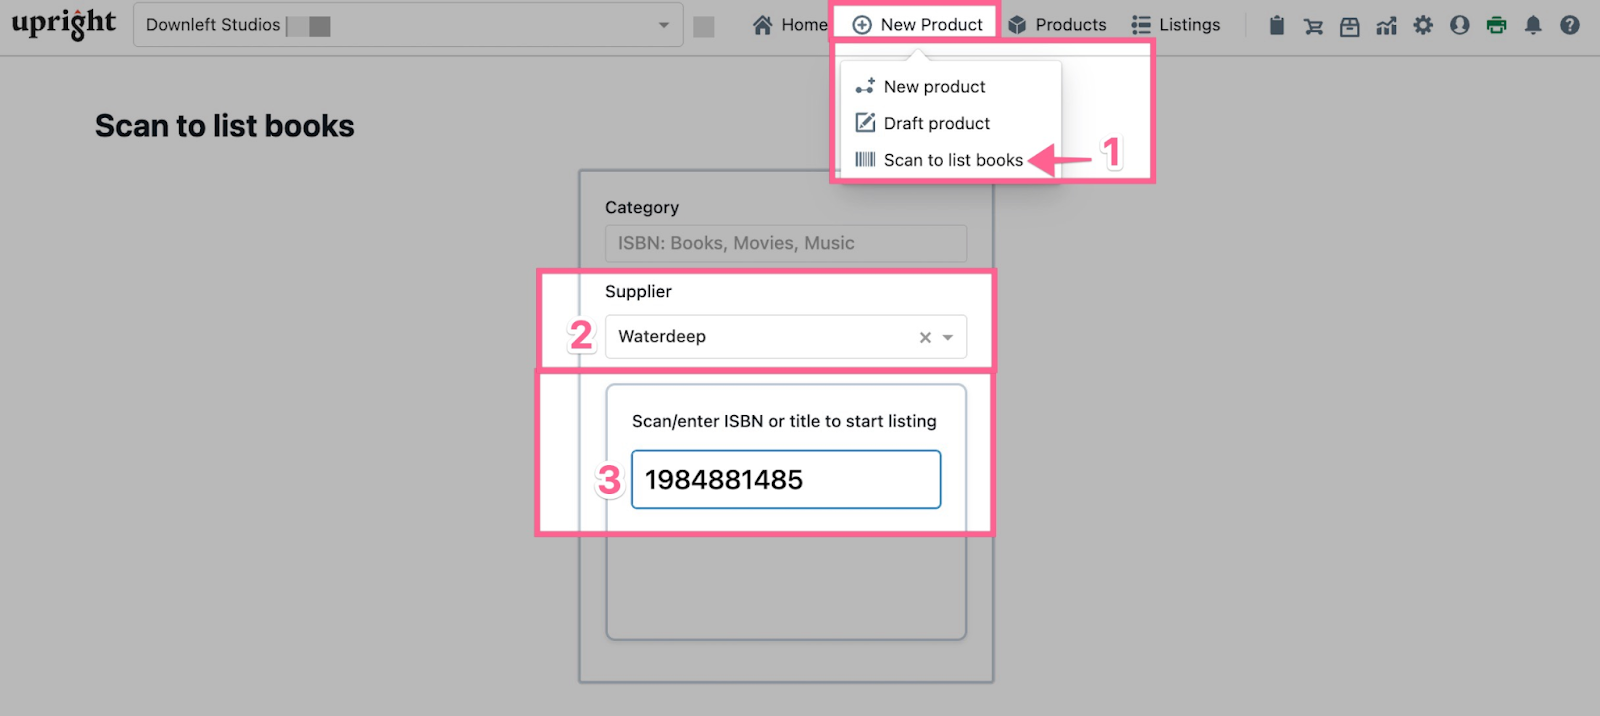Go to the Home page
The width and height of the screenshot is (1600, 716).
click(x=790, y=25)
